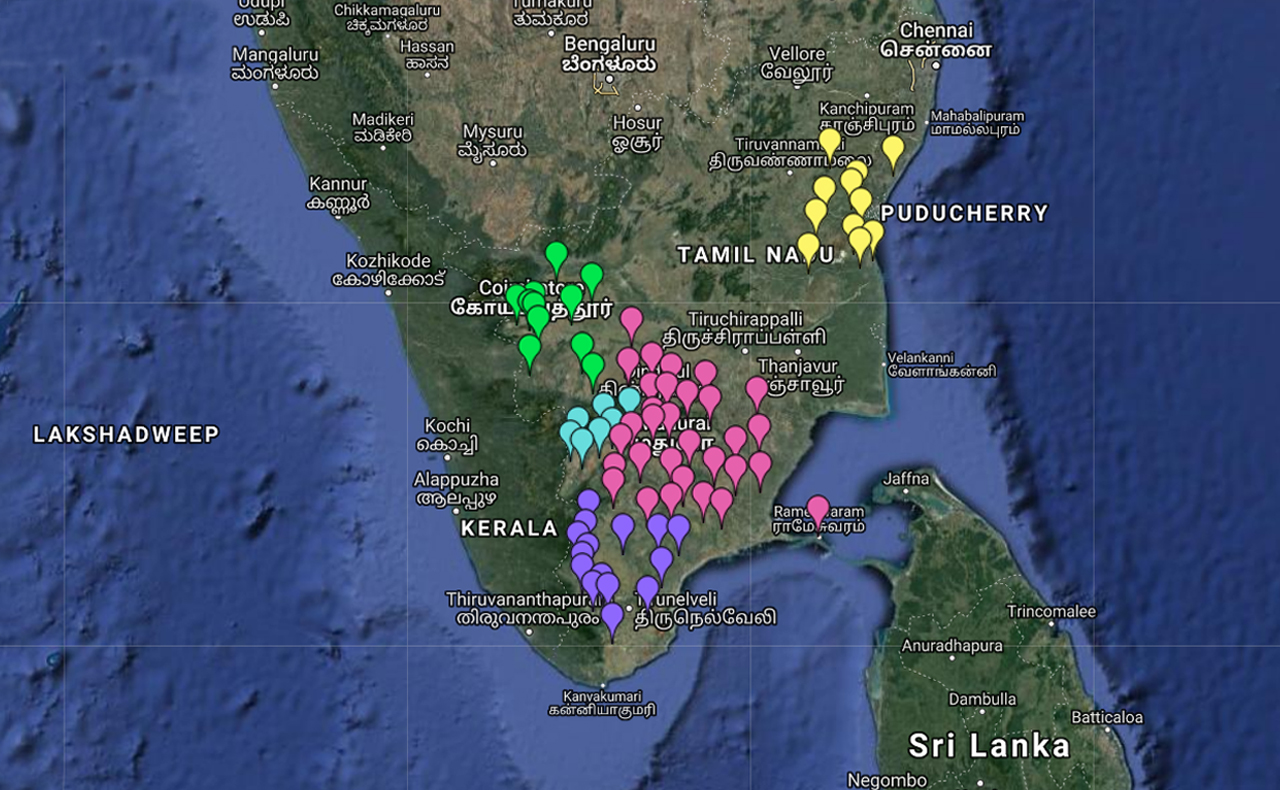This screenshot has width=1280, height=790.
Task: Click the Jaffna city label
Action: (906, 479)
